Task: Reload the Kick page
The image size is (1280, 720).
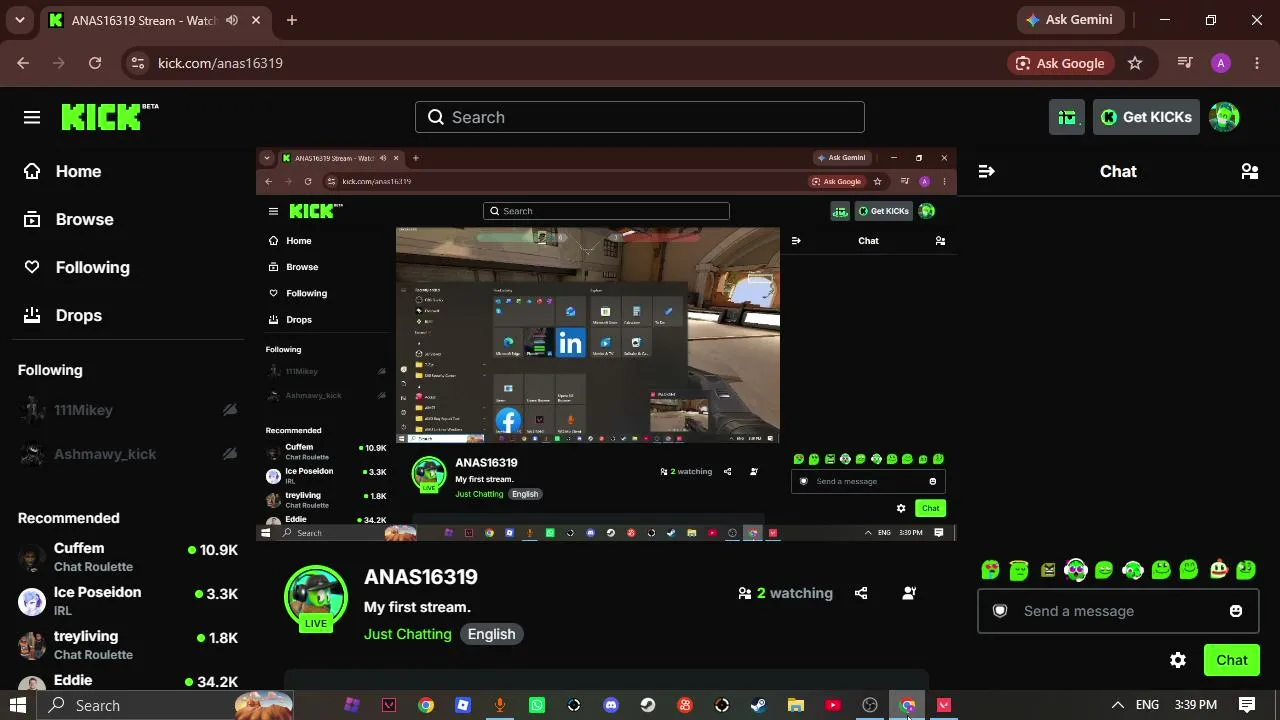Action: 95,63
